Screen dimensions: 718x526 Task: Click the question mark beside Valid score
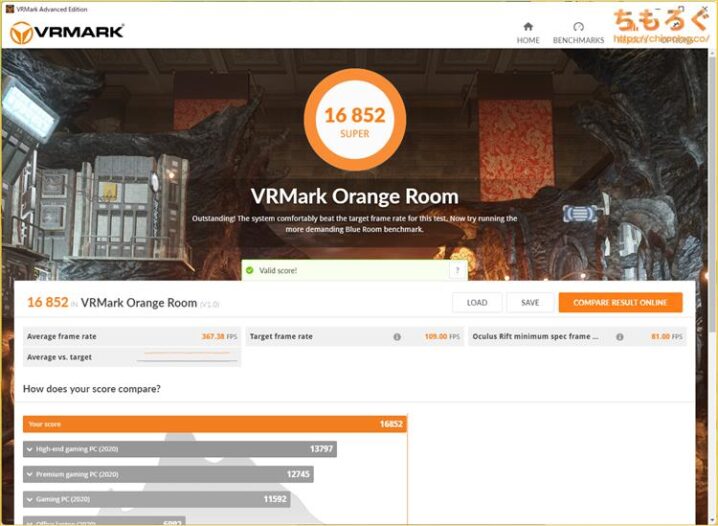point(457,270)
